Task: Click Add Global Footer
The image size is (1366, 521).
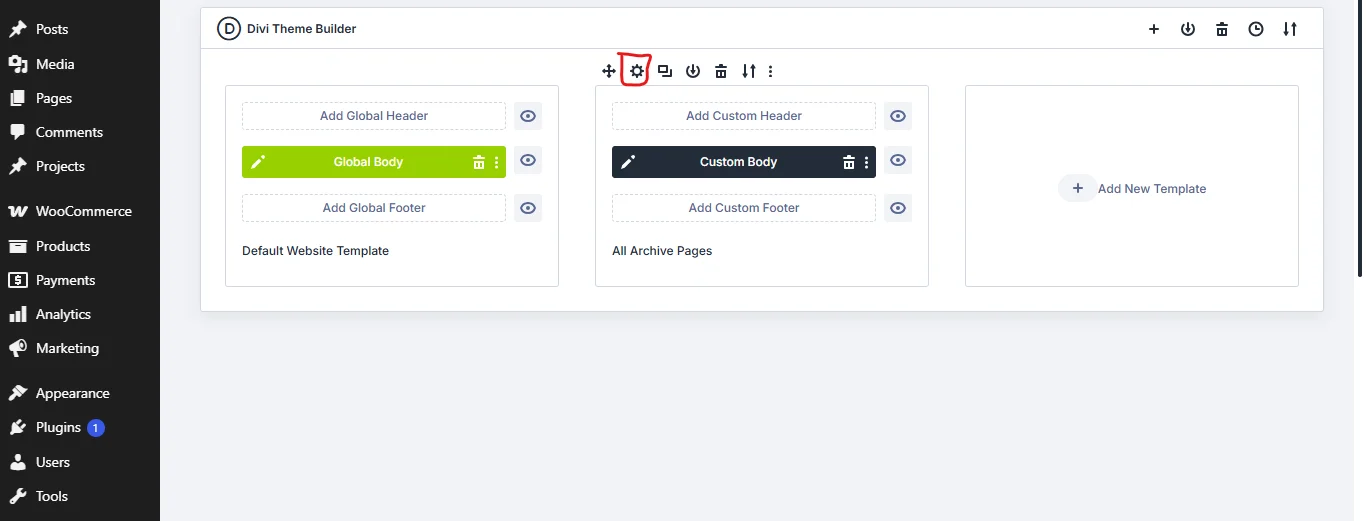Action: click(374, 208)
